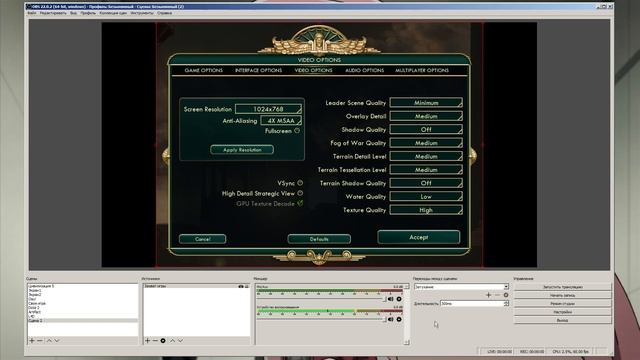Toggle visibility eye of the game capture source
The width and height of the screenshot is (640, 360).
(x=241, y=286)
